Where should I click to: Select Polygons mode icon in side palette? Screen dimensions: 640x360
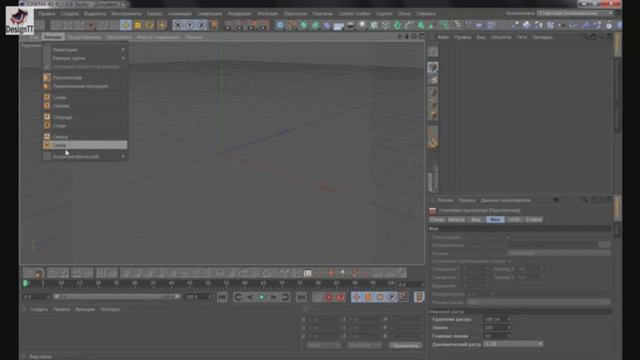tap(433, 116)
